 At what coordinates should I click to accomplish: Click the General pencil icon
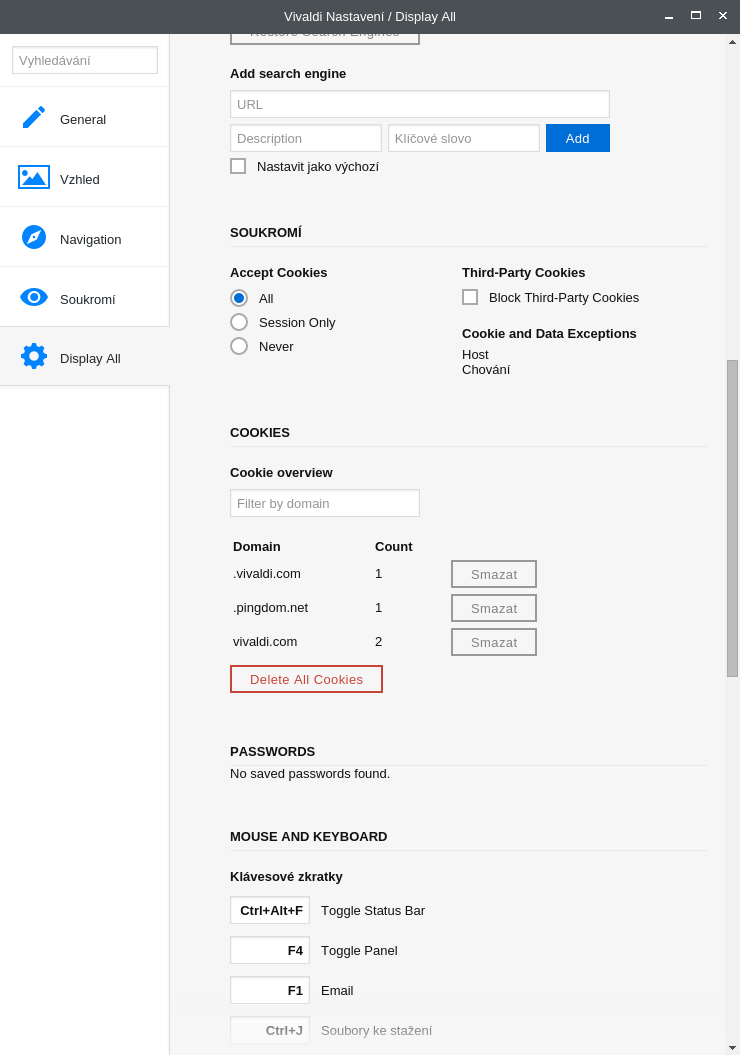(x=34, y=117)
